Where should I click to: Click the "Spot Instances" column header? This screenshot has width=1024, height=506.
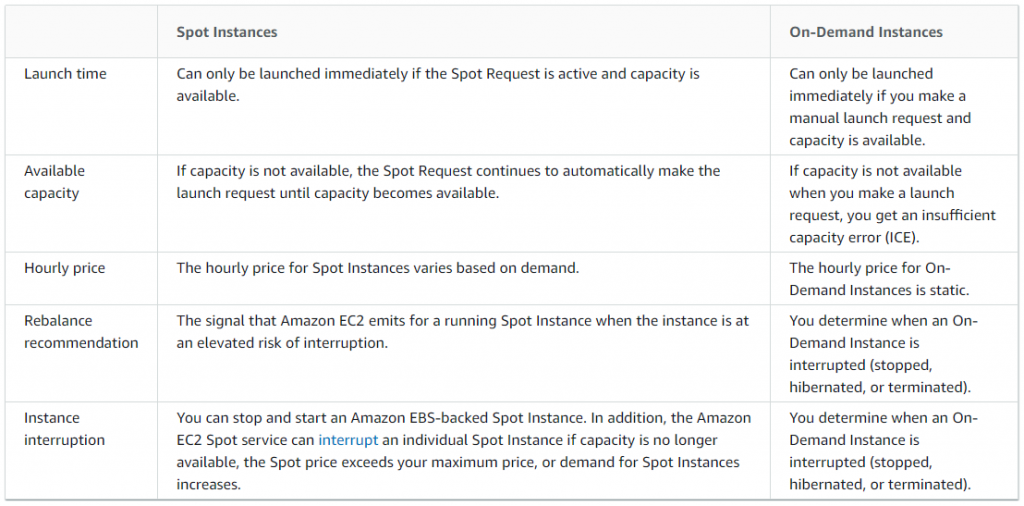click(227, 32)
